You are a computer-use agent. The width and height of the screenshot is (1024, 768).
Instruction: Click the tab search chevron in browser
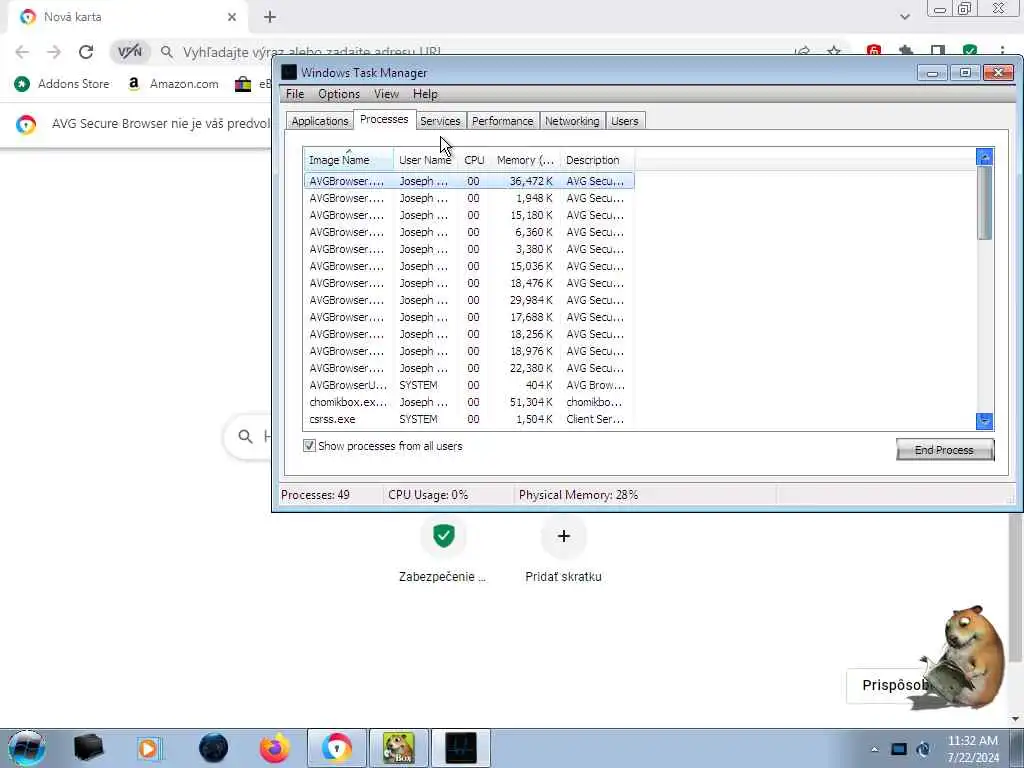coord(904,18)
